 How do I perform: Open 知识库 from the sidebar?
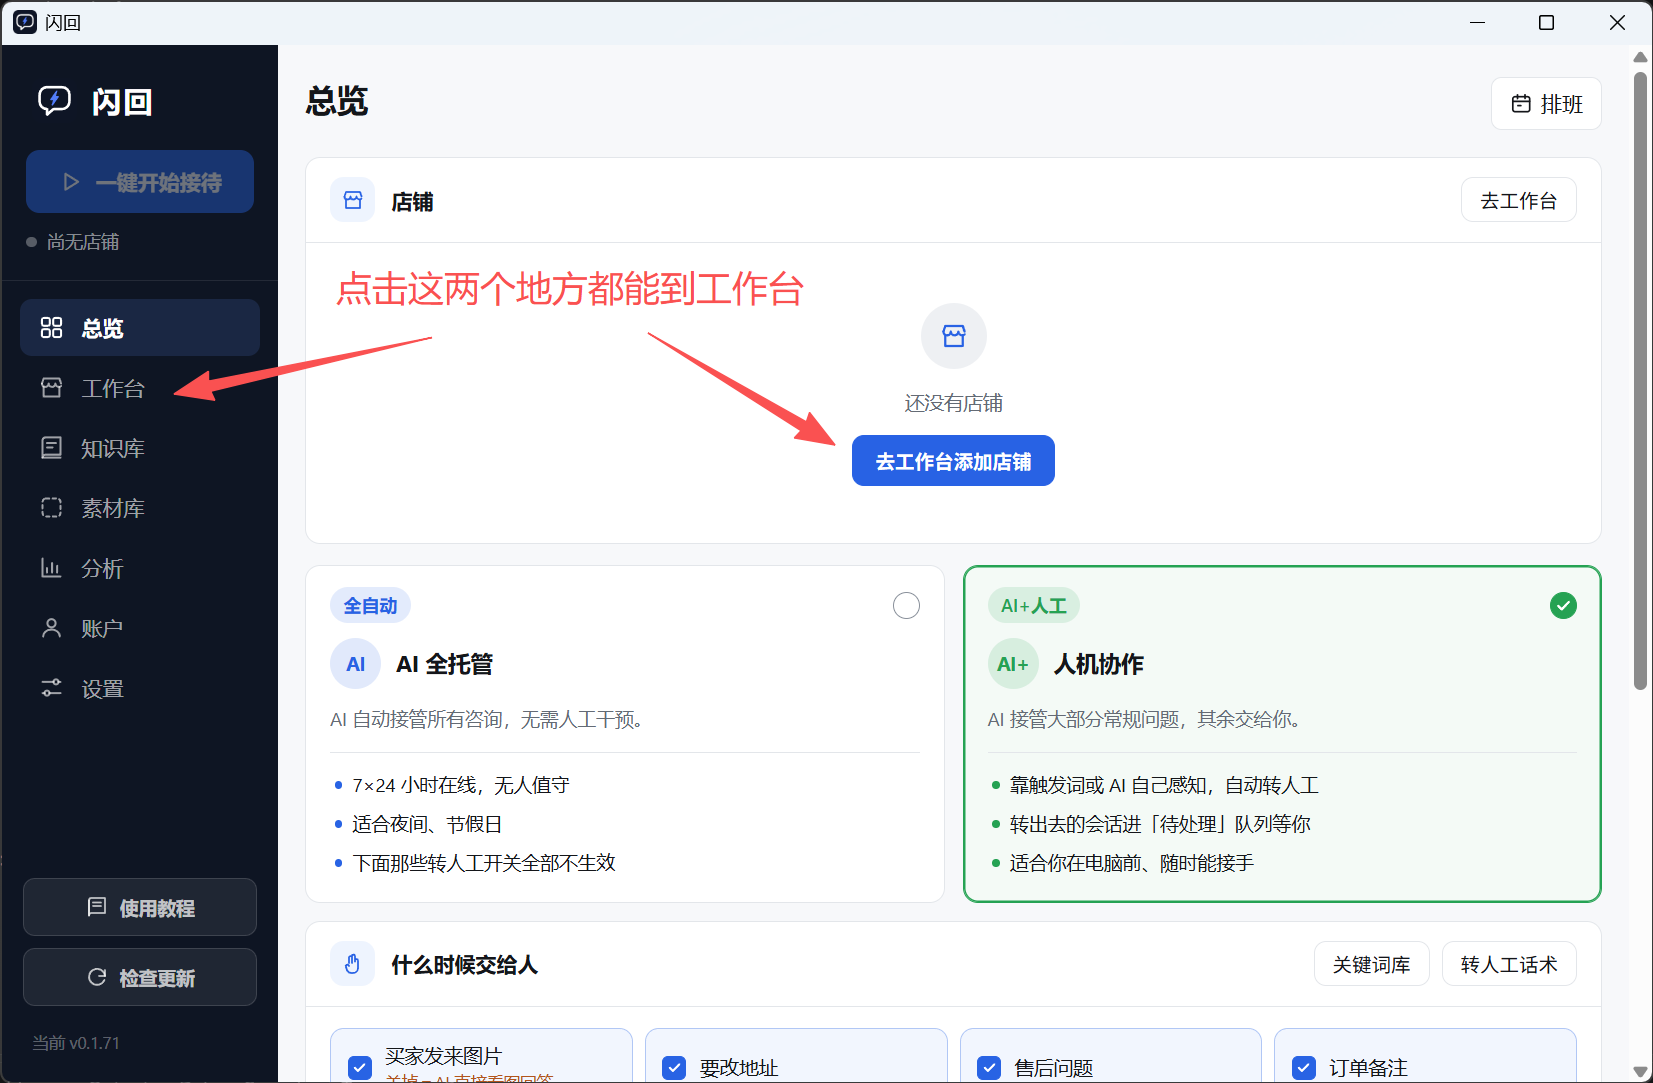(x=140, y=448)
